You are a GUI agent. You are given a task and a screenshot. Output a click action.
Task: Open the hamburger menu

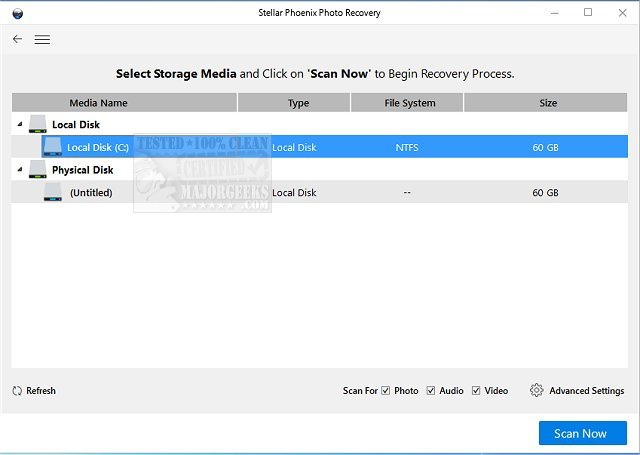tap(42, 39)
